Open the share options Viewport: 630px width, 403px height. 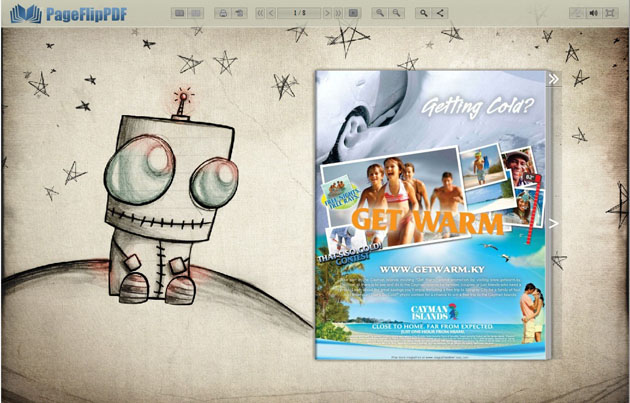coord(440,13)
